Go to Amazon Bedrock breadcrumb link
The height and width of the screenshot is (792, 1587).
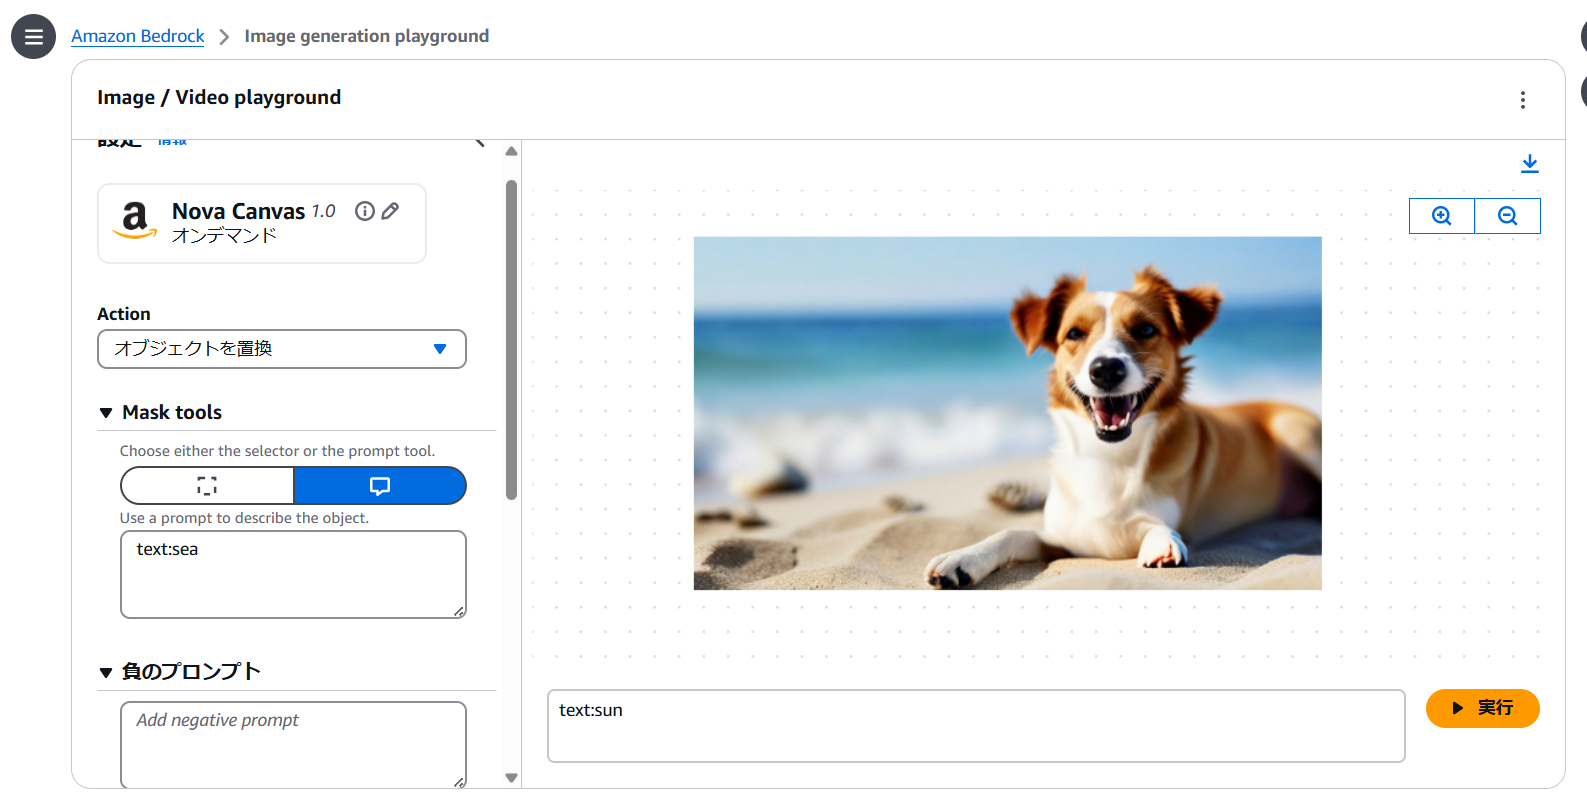coord(138,36)
